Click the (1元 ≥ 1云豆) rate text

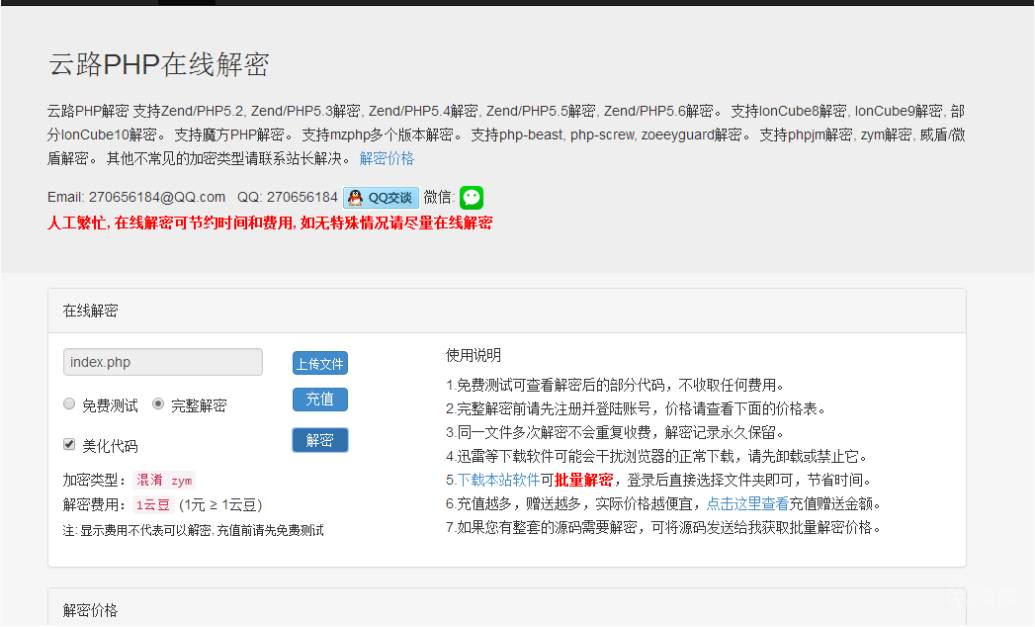click(220, 505)
